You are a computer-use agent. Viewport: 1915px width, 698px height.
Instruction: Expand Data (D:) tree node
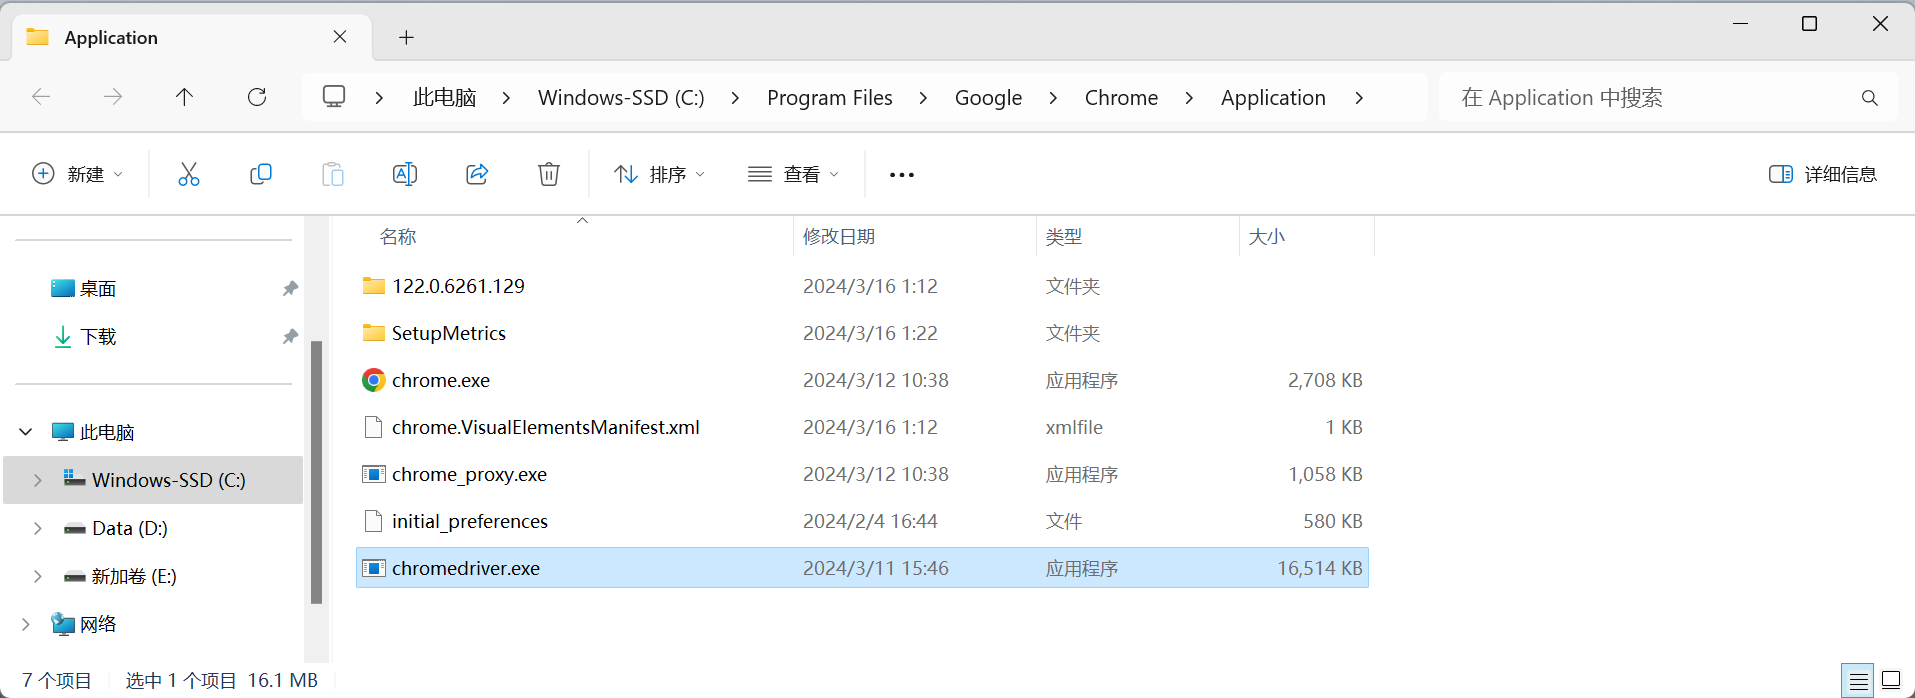coord(38,528)
